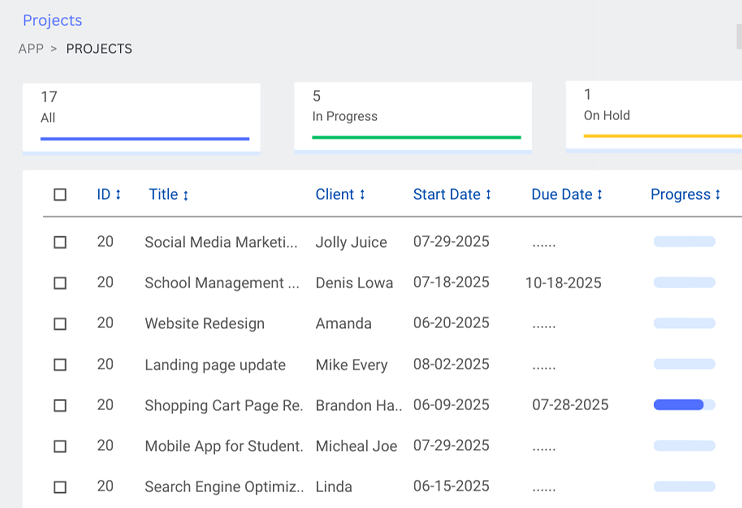Click the Progress column sort arrow

[x=718, y=195]
